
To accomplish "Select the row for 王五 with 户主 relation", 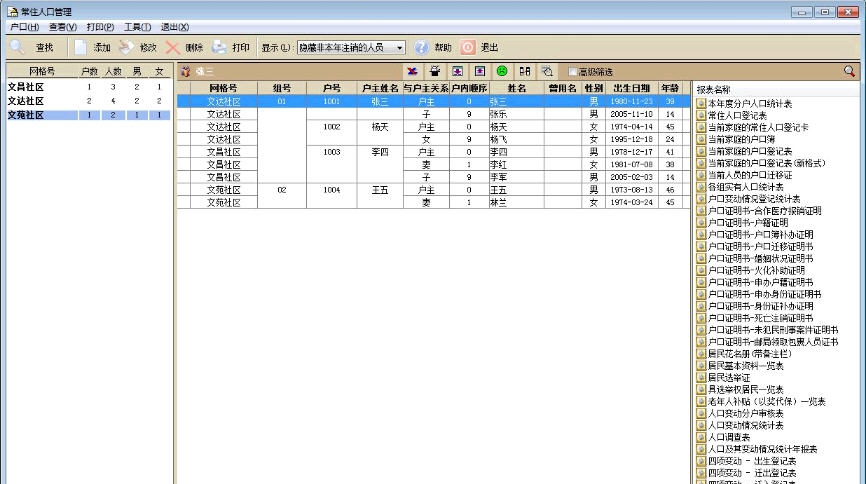I will (434, 190).
